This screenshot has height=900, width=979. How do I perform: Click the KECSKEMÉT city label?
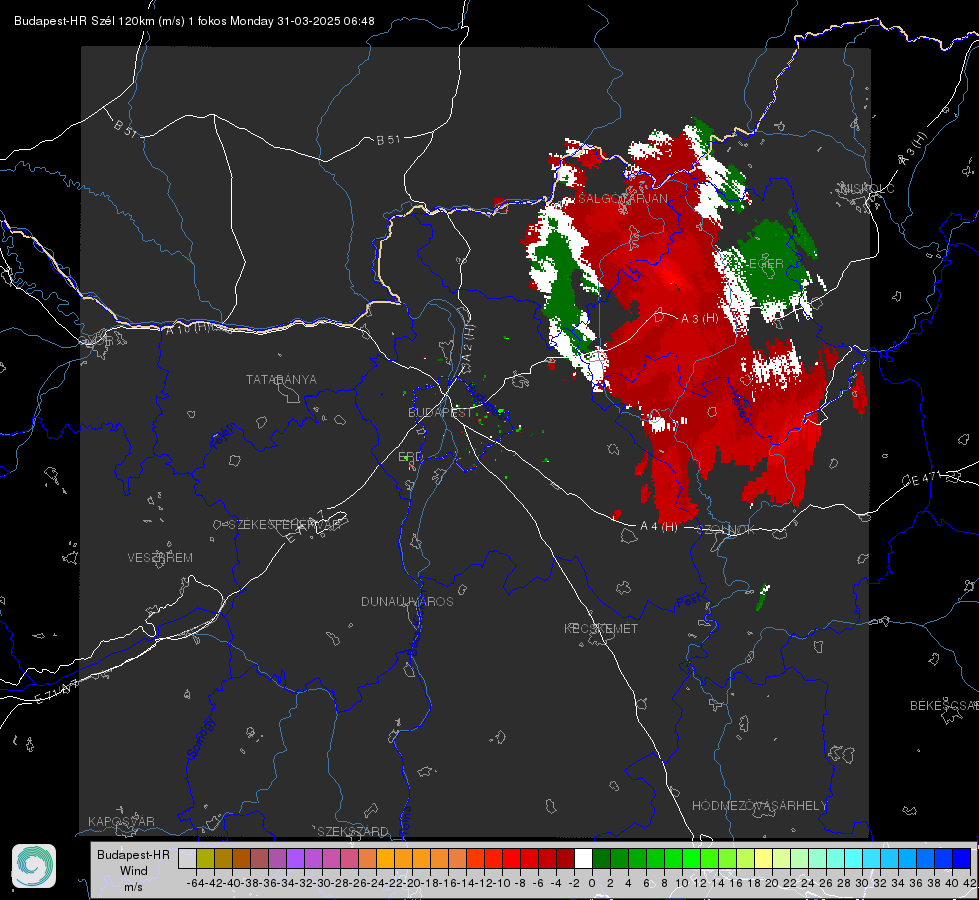[x=601, y=629]
